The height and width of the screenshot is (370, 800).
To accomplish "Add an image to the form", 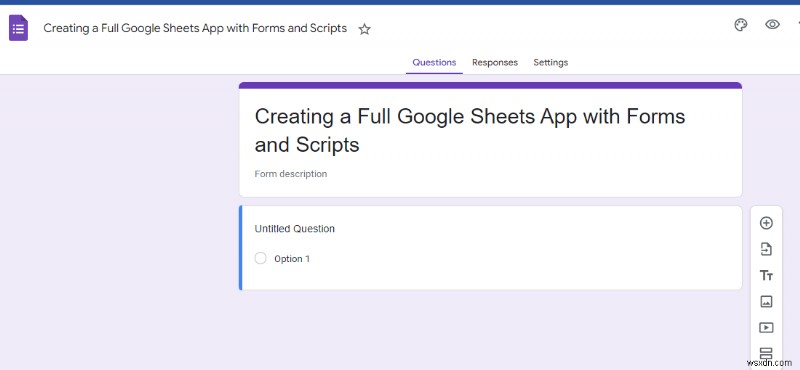I will [x=766, y=302].
